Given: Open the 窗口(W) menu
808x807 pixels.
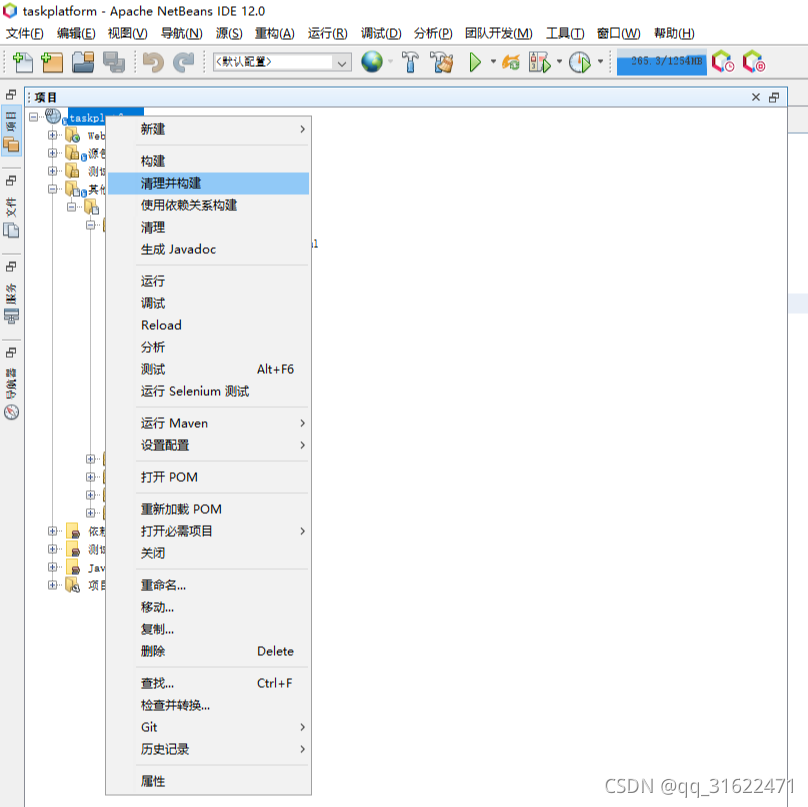Looking at the screenshot, I should (618, 33).
